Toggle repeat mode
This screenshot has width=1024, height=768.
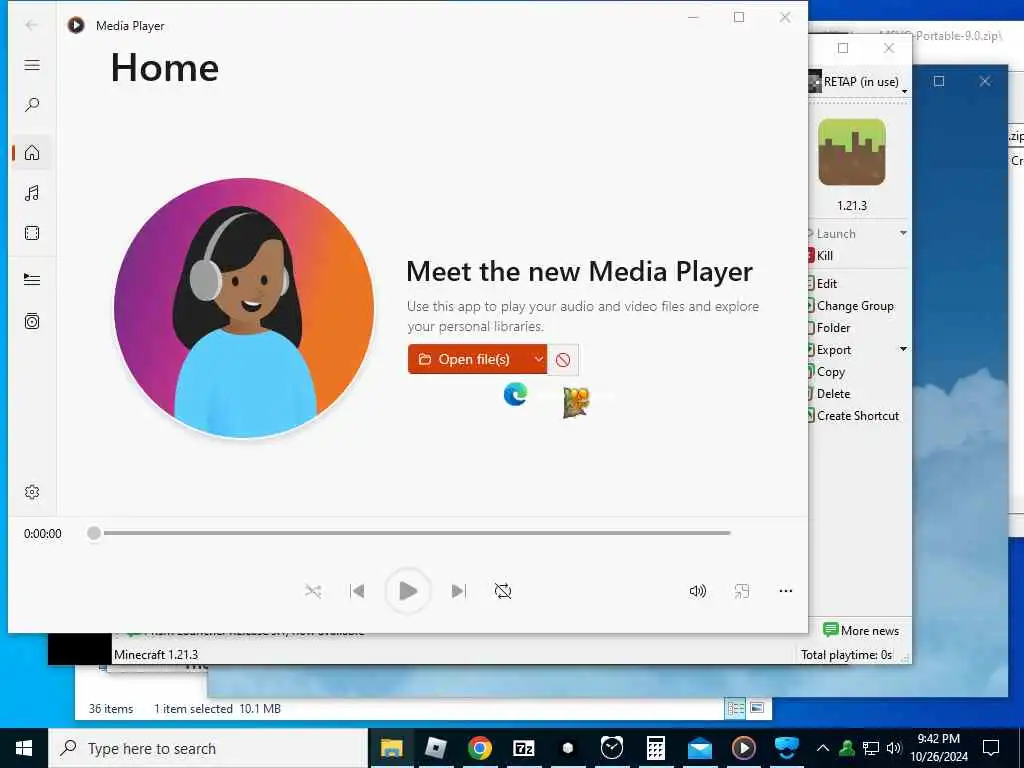click(x=503, y=592)
